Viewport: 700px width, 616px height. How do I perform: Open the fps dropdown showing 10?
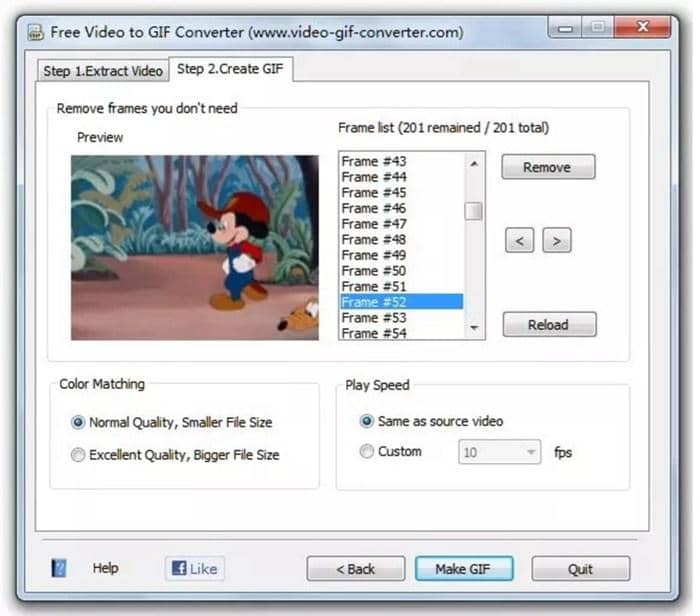[500, 452]
